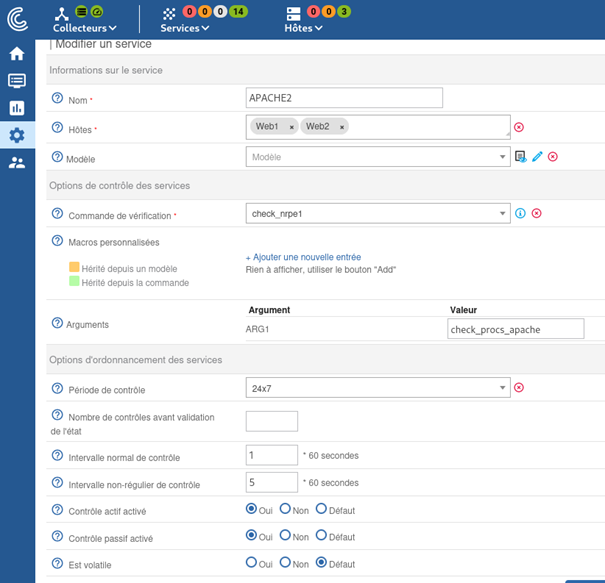
Task: Open the Hôtes top menu
Action: [303, 28]
